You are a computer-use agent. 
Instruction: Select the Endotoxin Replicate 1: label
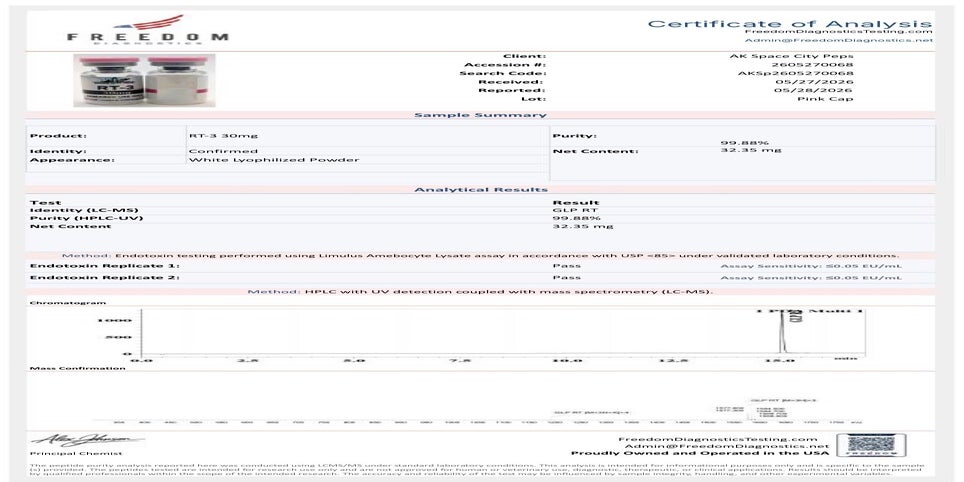tap(105, 266)
